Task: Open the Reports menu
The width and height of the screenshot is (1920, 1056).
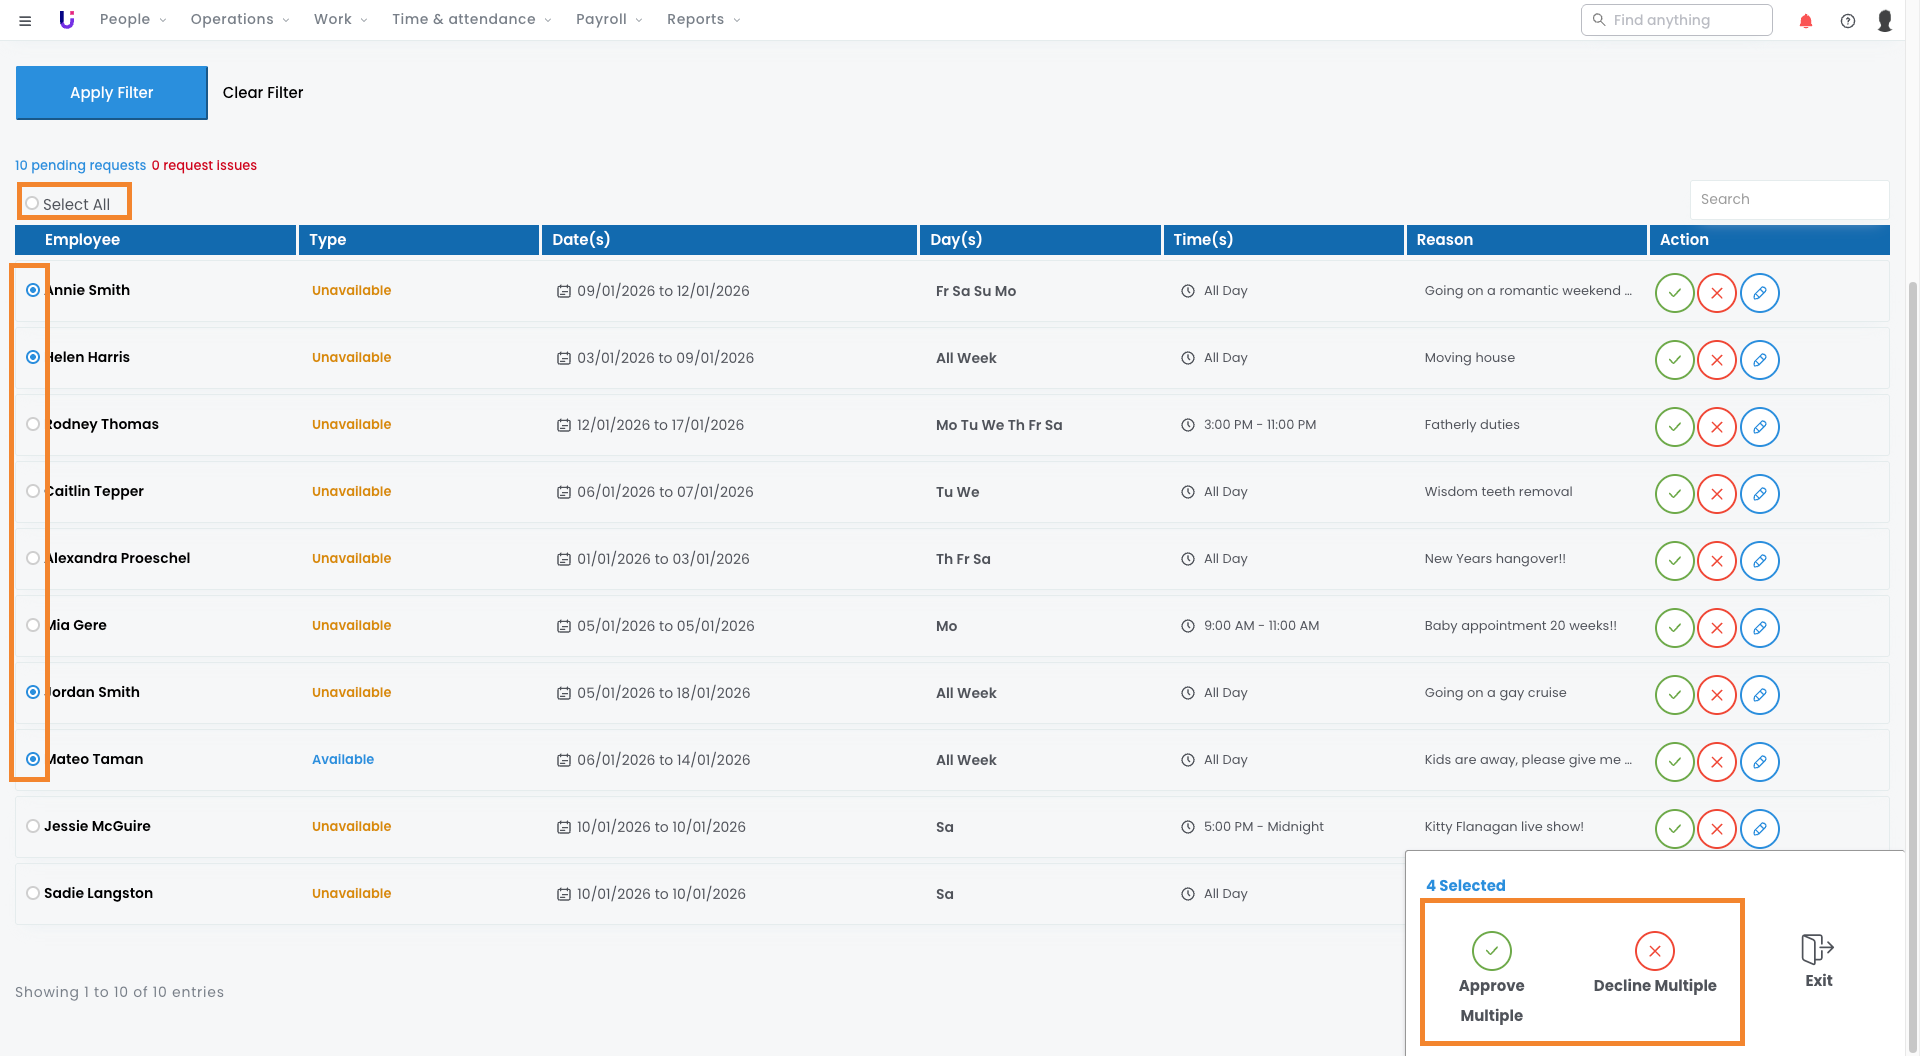Action: [703, 20]
